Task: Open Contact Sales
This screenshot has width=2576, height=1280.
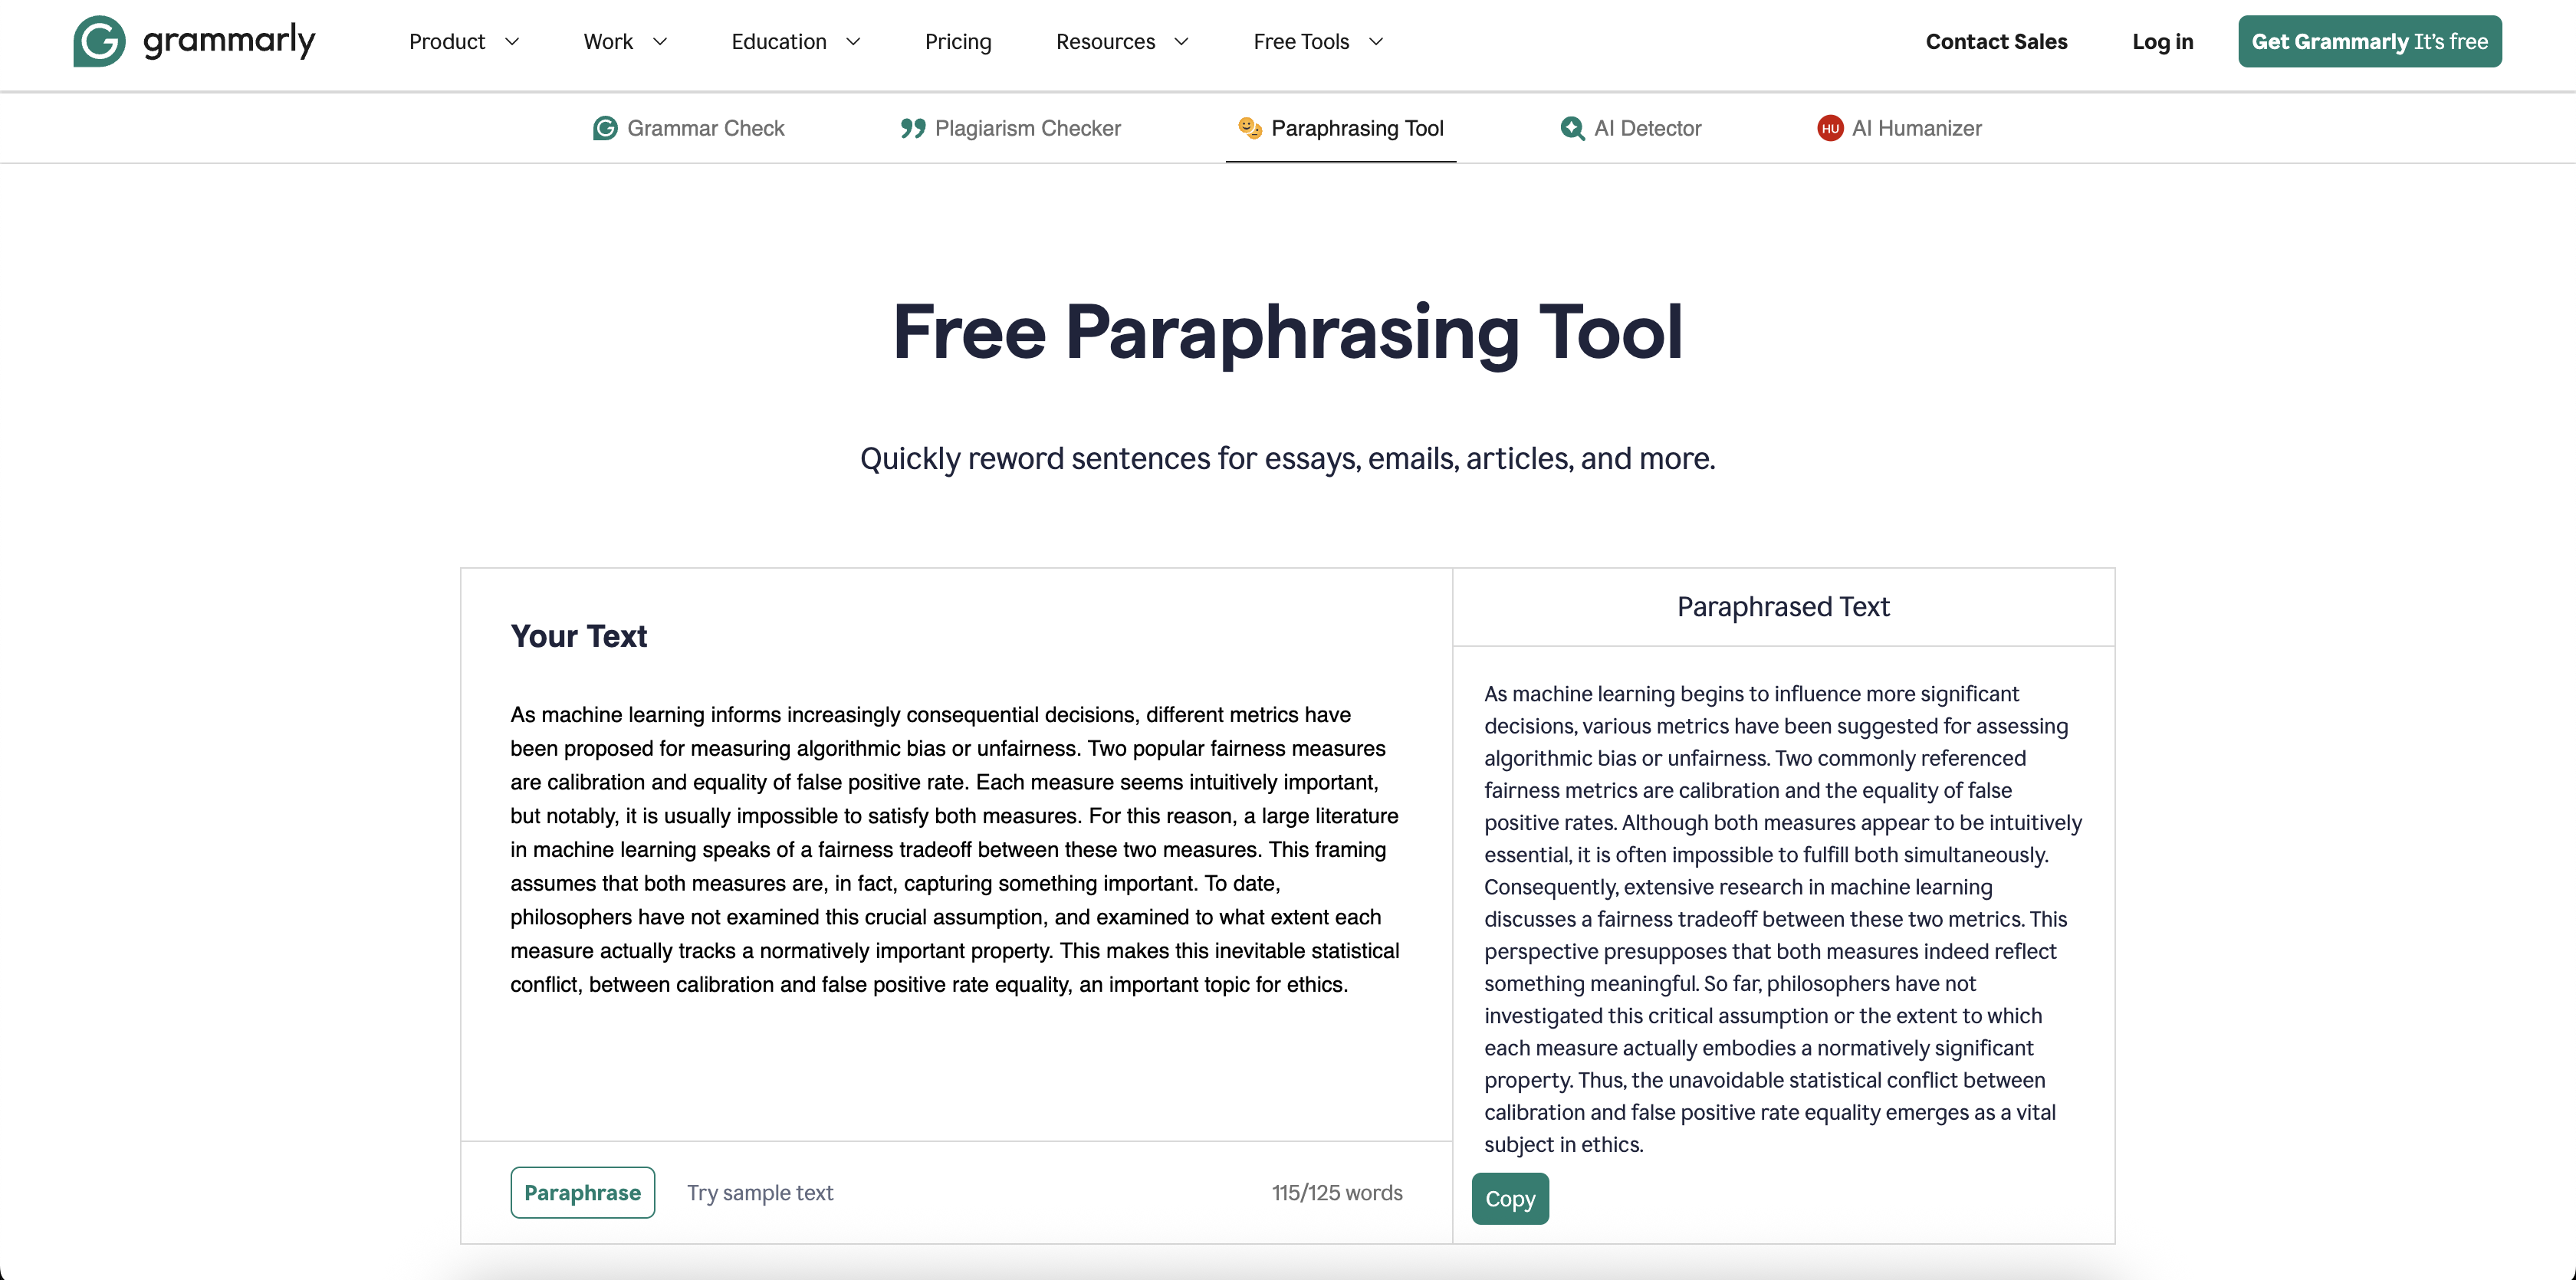Action: point(1996,41)
